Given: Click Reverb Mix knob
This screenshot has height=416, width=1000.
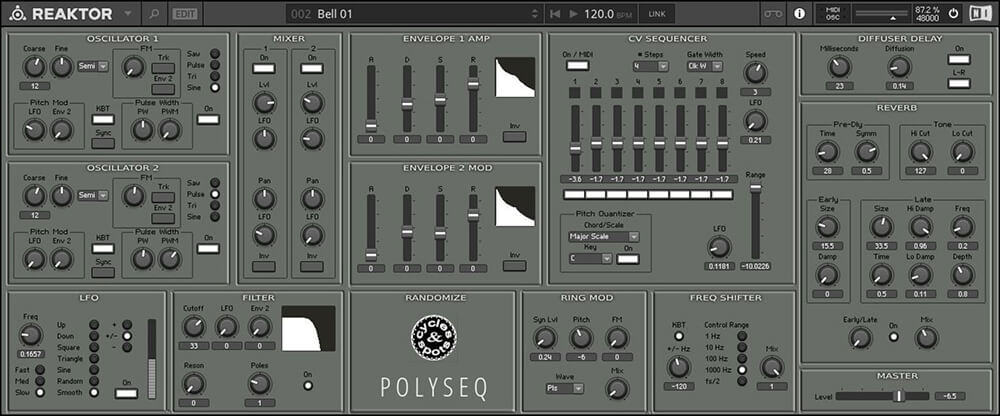Looking at the screenshot, I should pyautogui.click(x=927, y=338).
